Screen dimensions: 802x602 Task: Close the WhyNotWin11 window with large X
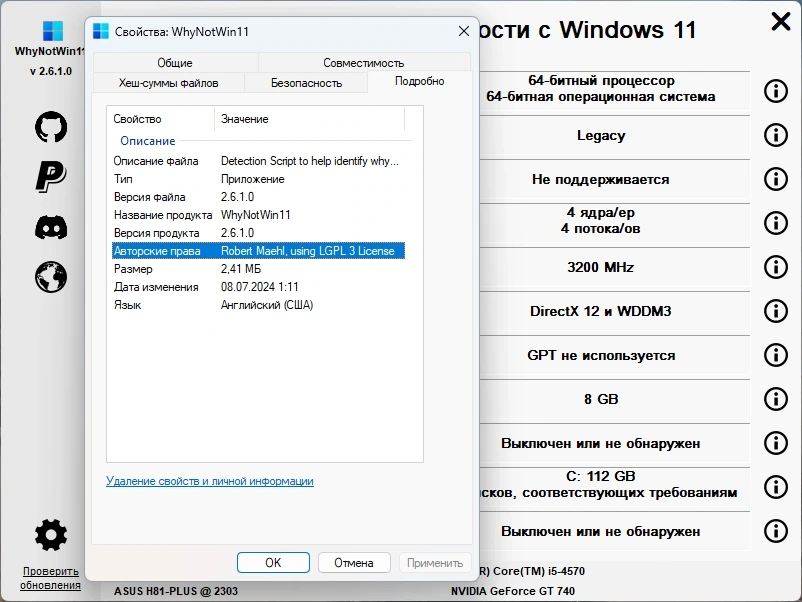click(781, 21)
